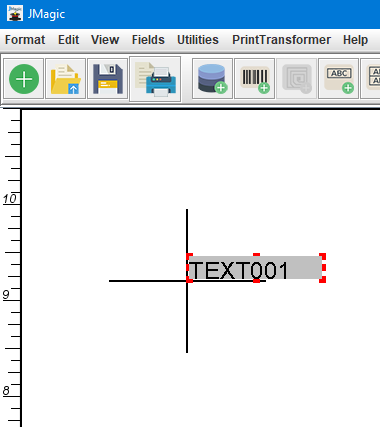Click the greyed RFID spiral icon
The width and height of the screenshot is (380, 427).
click(x=296, y=79)
